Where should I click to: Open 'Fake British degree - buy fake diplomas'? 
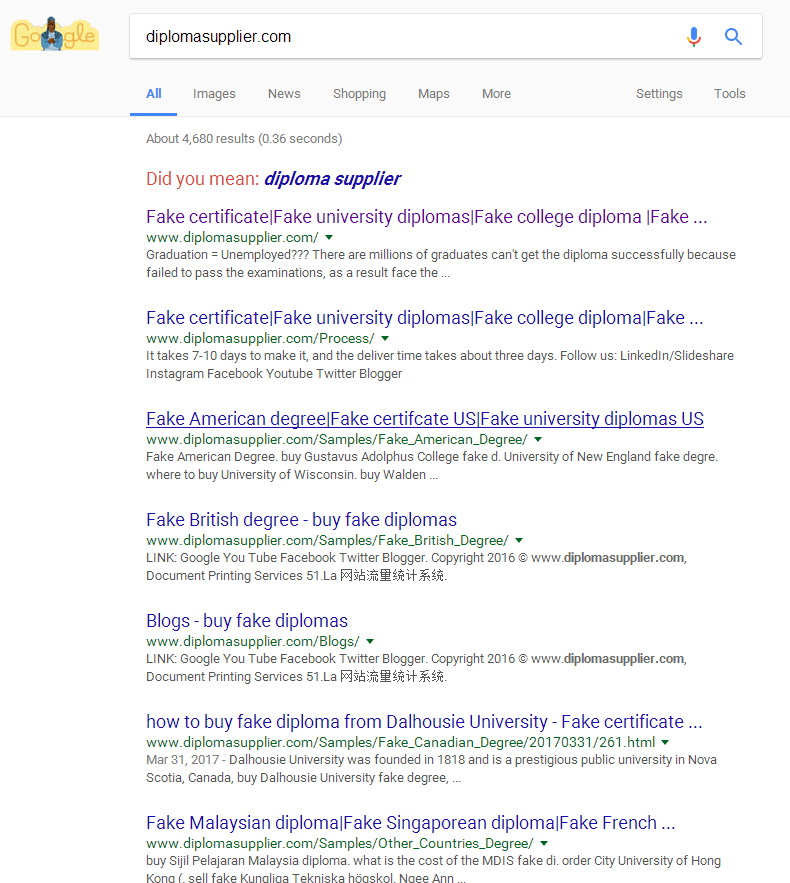301,519
